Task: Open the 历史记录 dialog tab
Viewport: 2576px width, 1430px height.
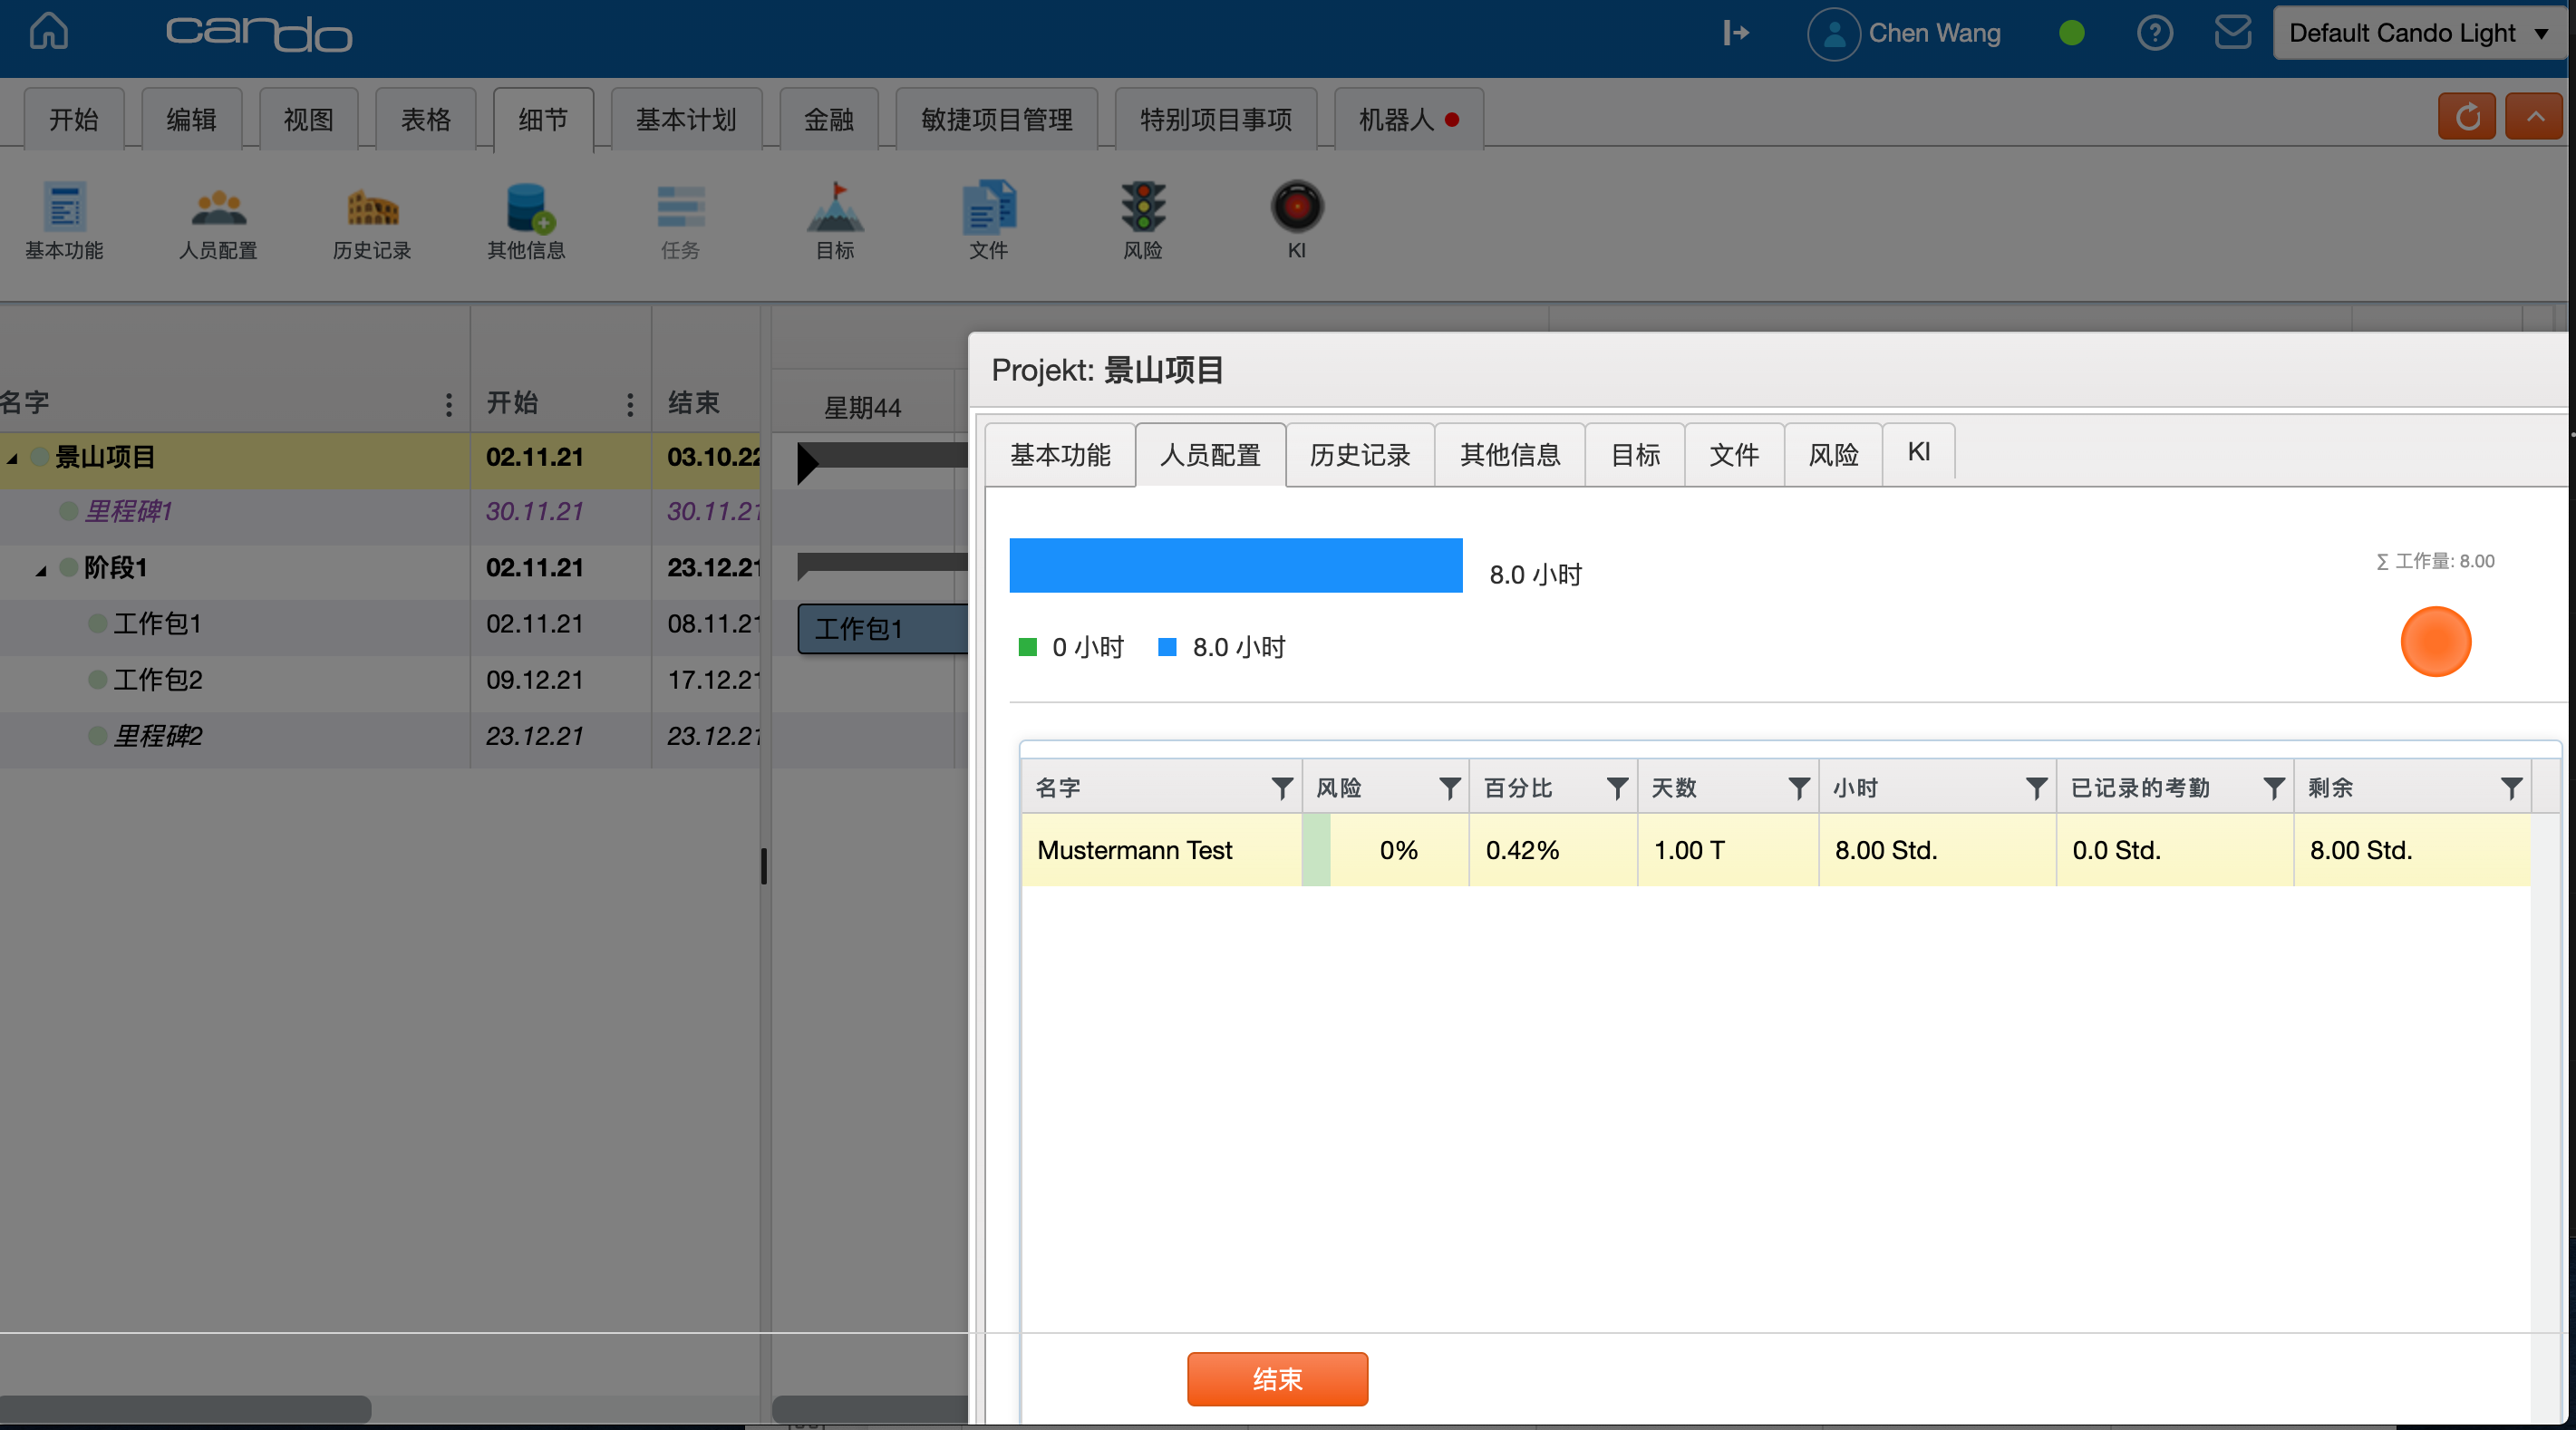Action: pyautogui.click(x=1360, y=455)
